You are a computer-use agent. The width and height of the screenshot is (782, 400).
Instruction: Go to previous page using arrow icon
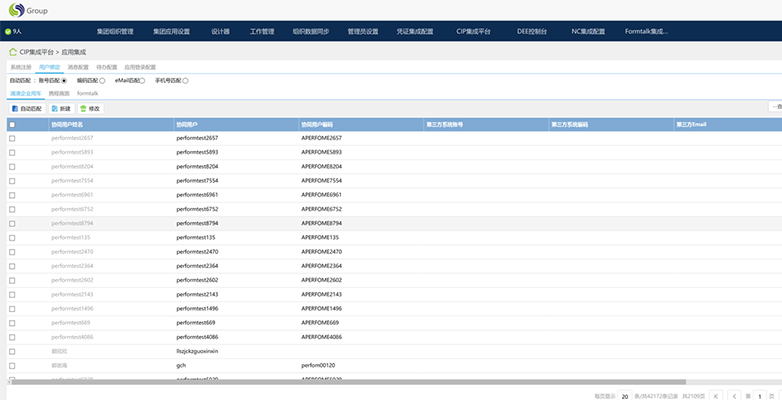(733, 396)
